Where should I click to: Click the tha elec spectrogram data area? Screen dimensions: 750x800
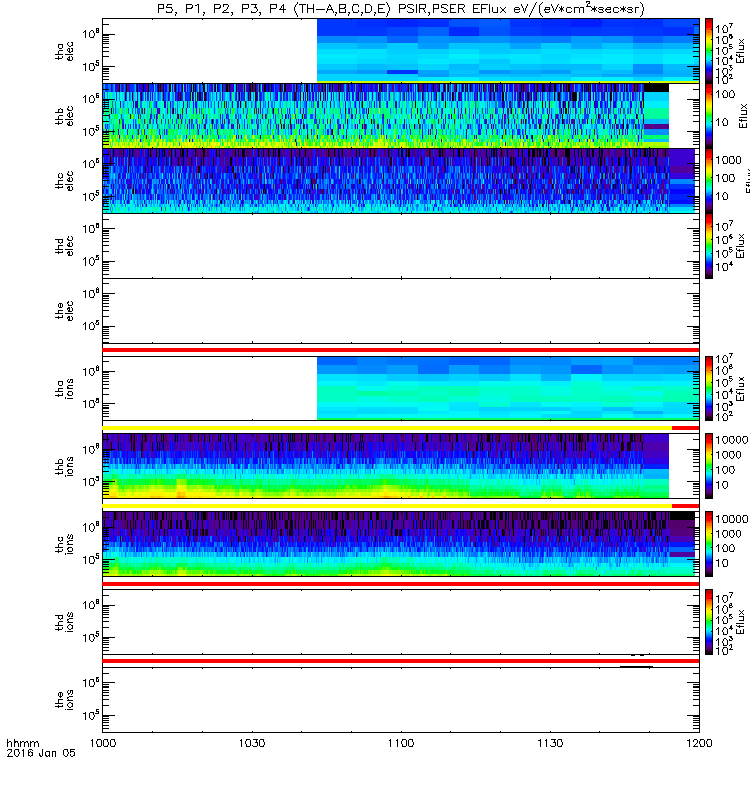click(508, 51)
